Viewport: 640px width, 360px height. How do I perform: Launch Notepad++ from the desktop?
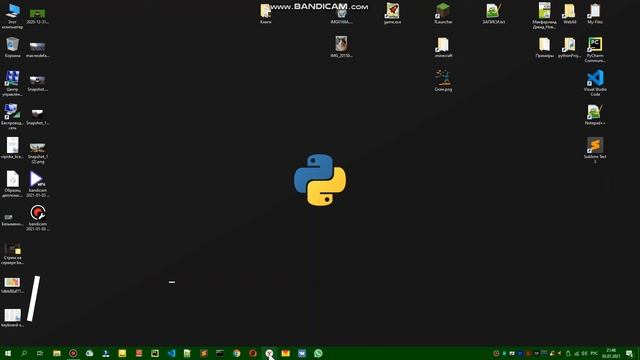595,115
